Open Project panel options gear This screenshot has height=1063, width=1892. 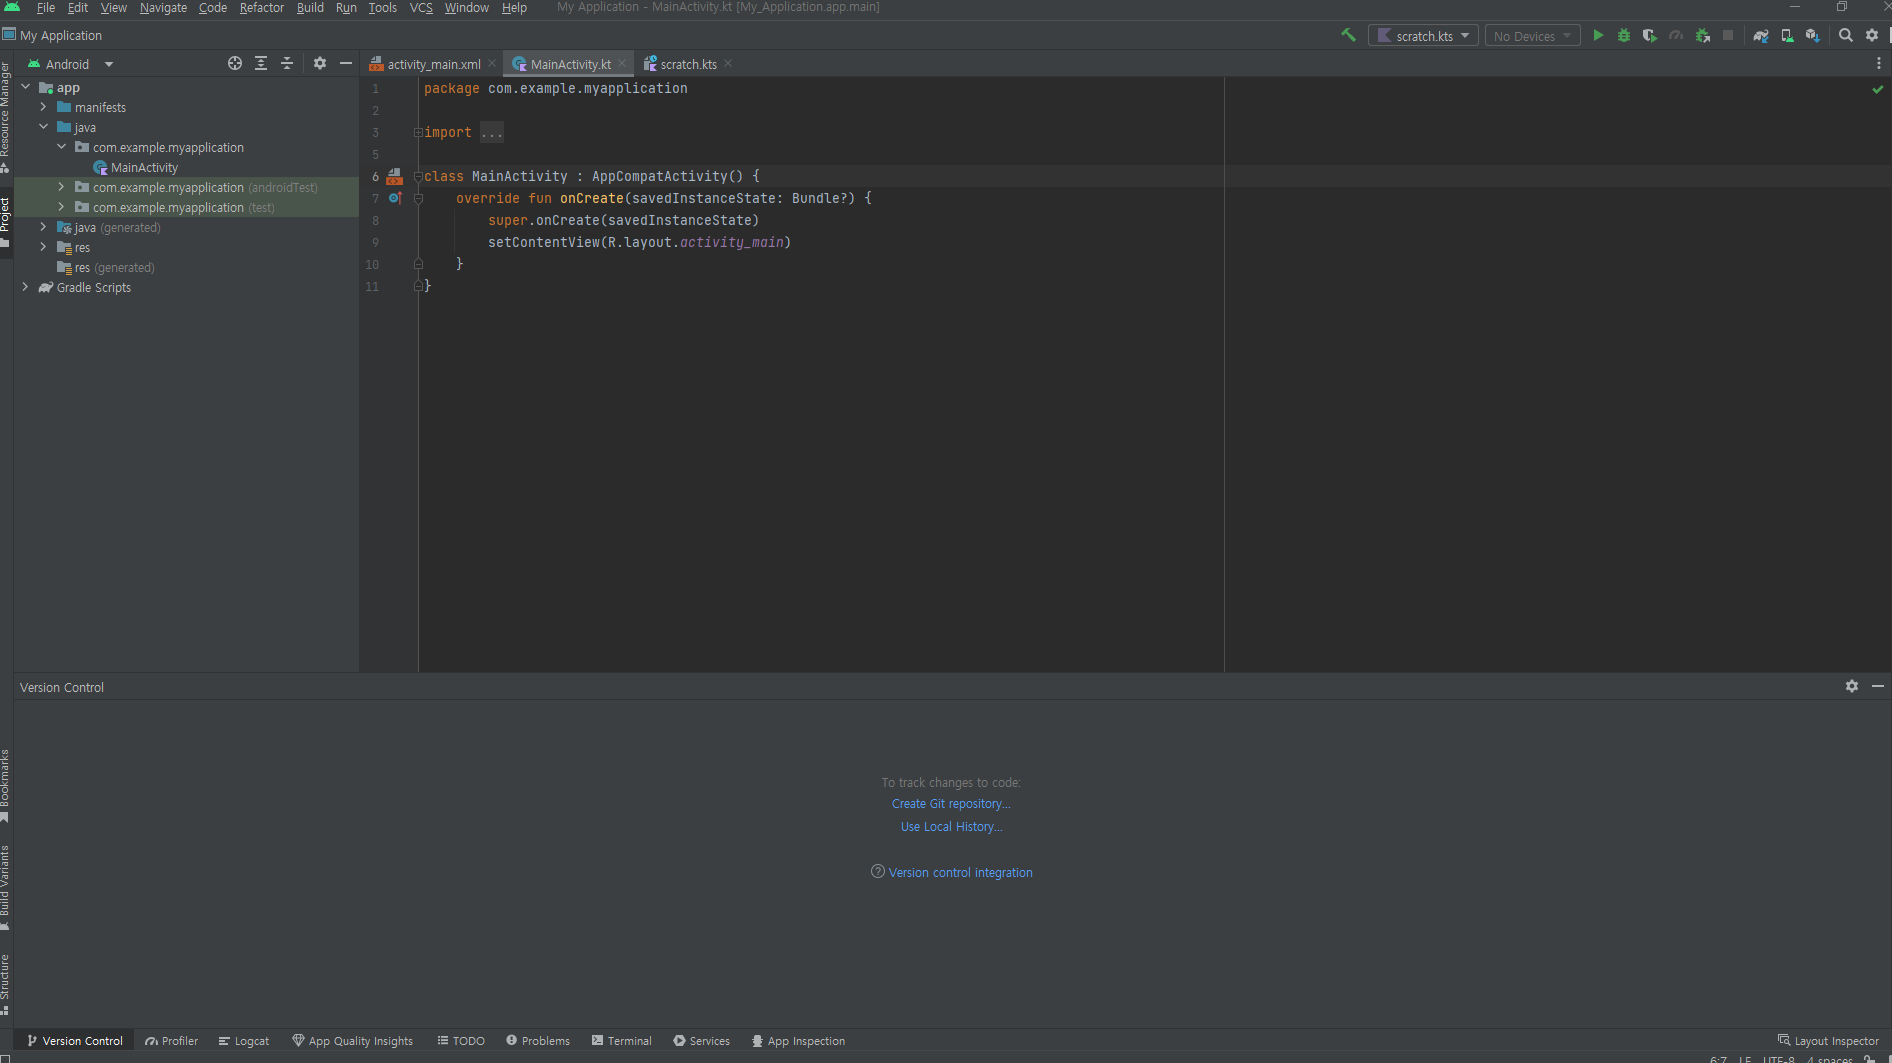coord(320,63)
